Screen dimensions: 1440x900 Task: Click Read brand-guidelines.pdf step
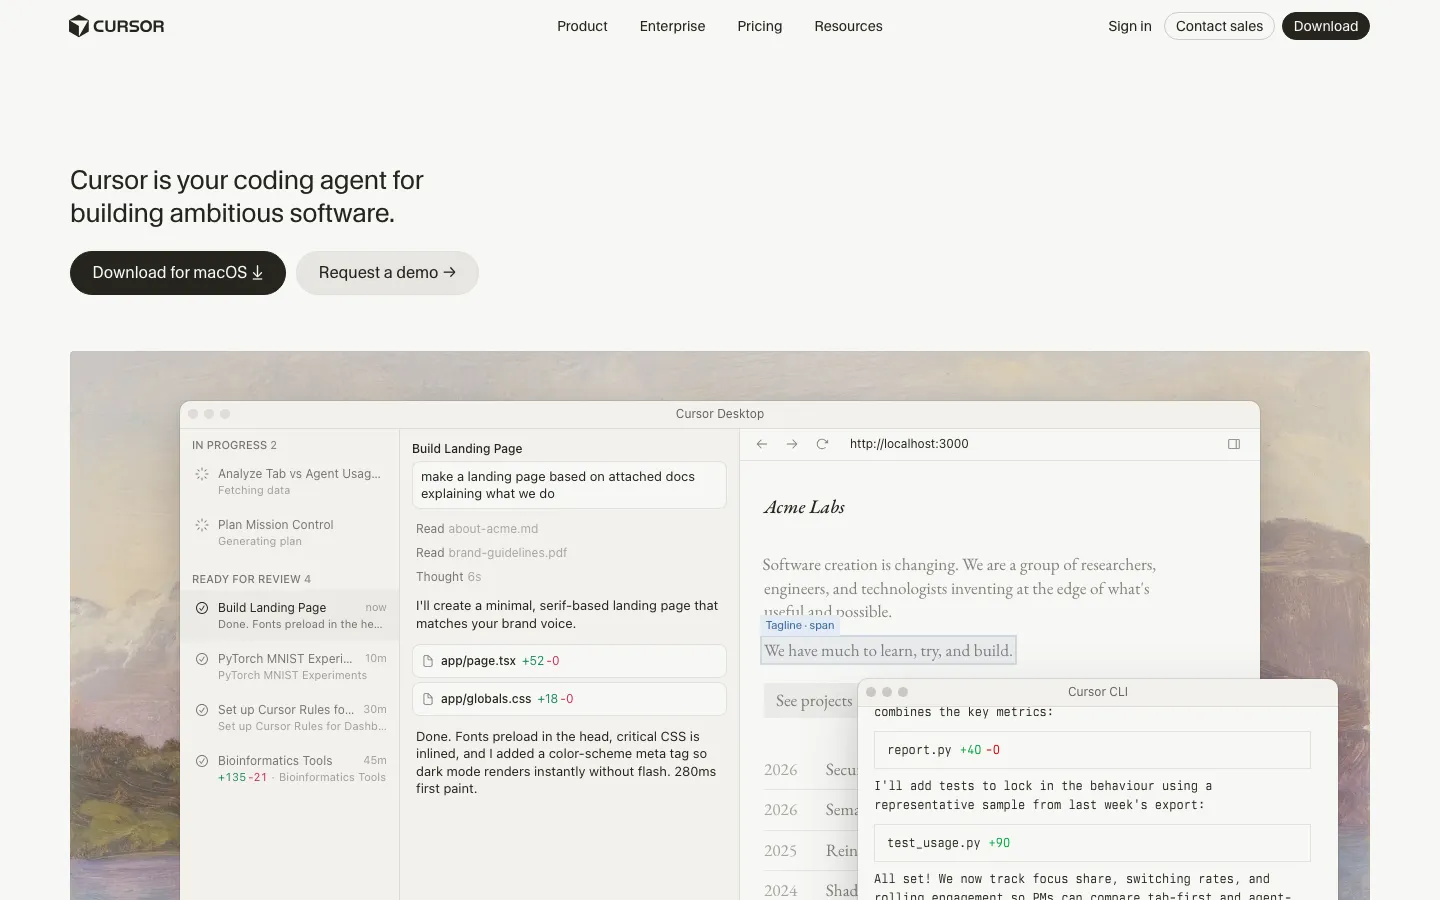pos(491,553)
